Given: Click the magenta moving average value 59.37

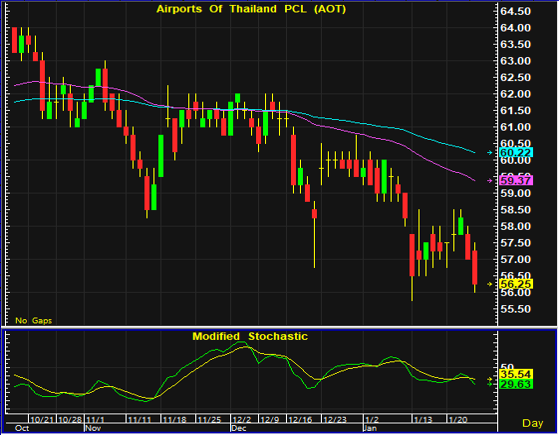Looking at the screenshot, I should 516,180.
